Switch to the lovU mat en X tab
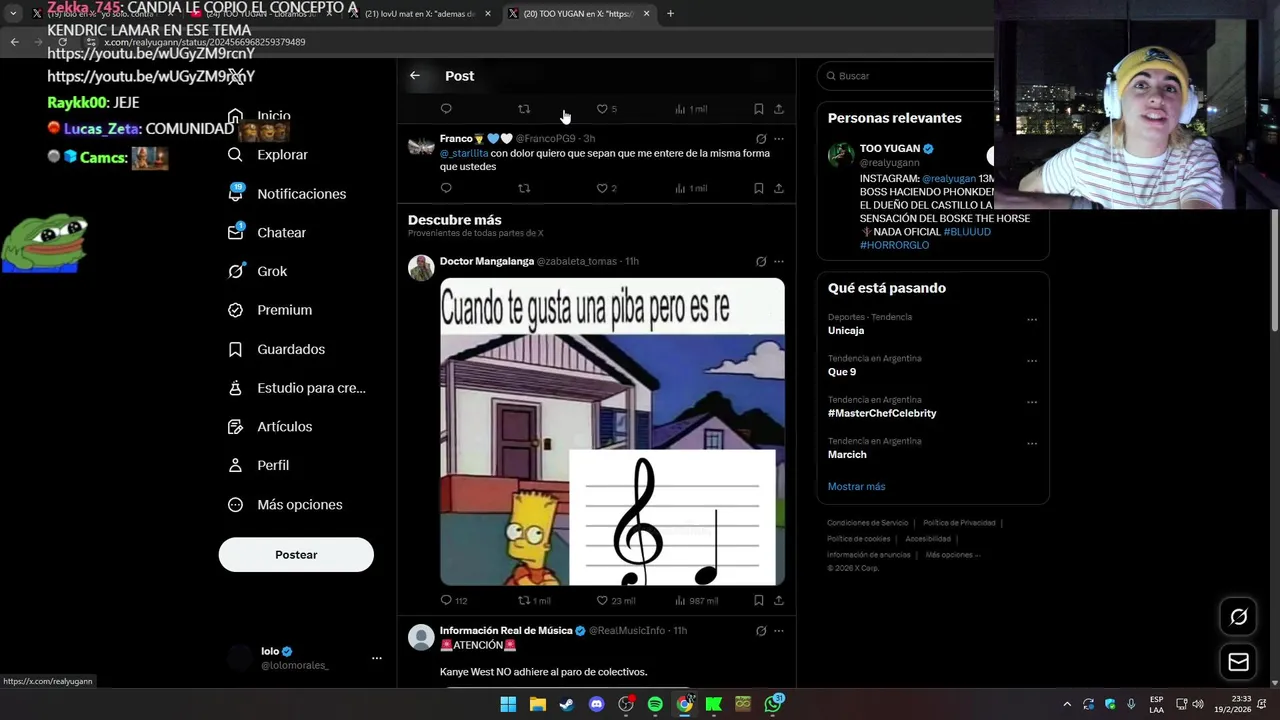This screenshot has width=1280, height=720. point(420,14)
